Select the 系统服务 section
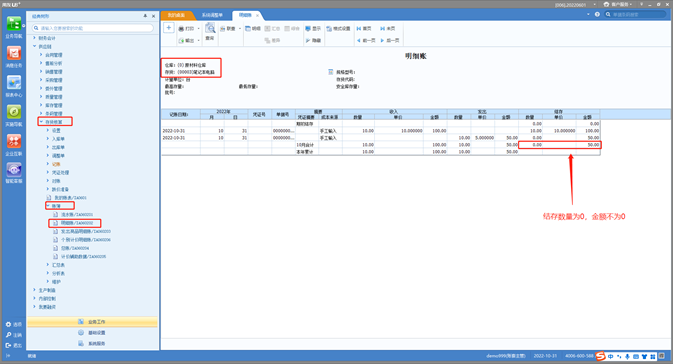673x364 pixels. [92, 343]
